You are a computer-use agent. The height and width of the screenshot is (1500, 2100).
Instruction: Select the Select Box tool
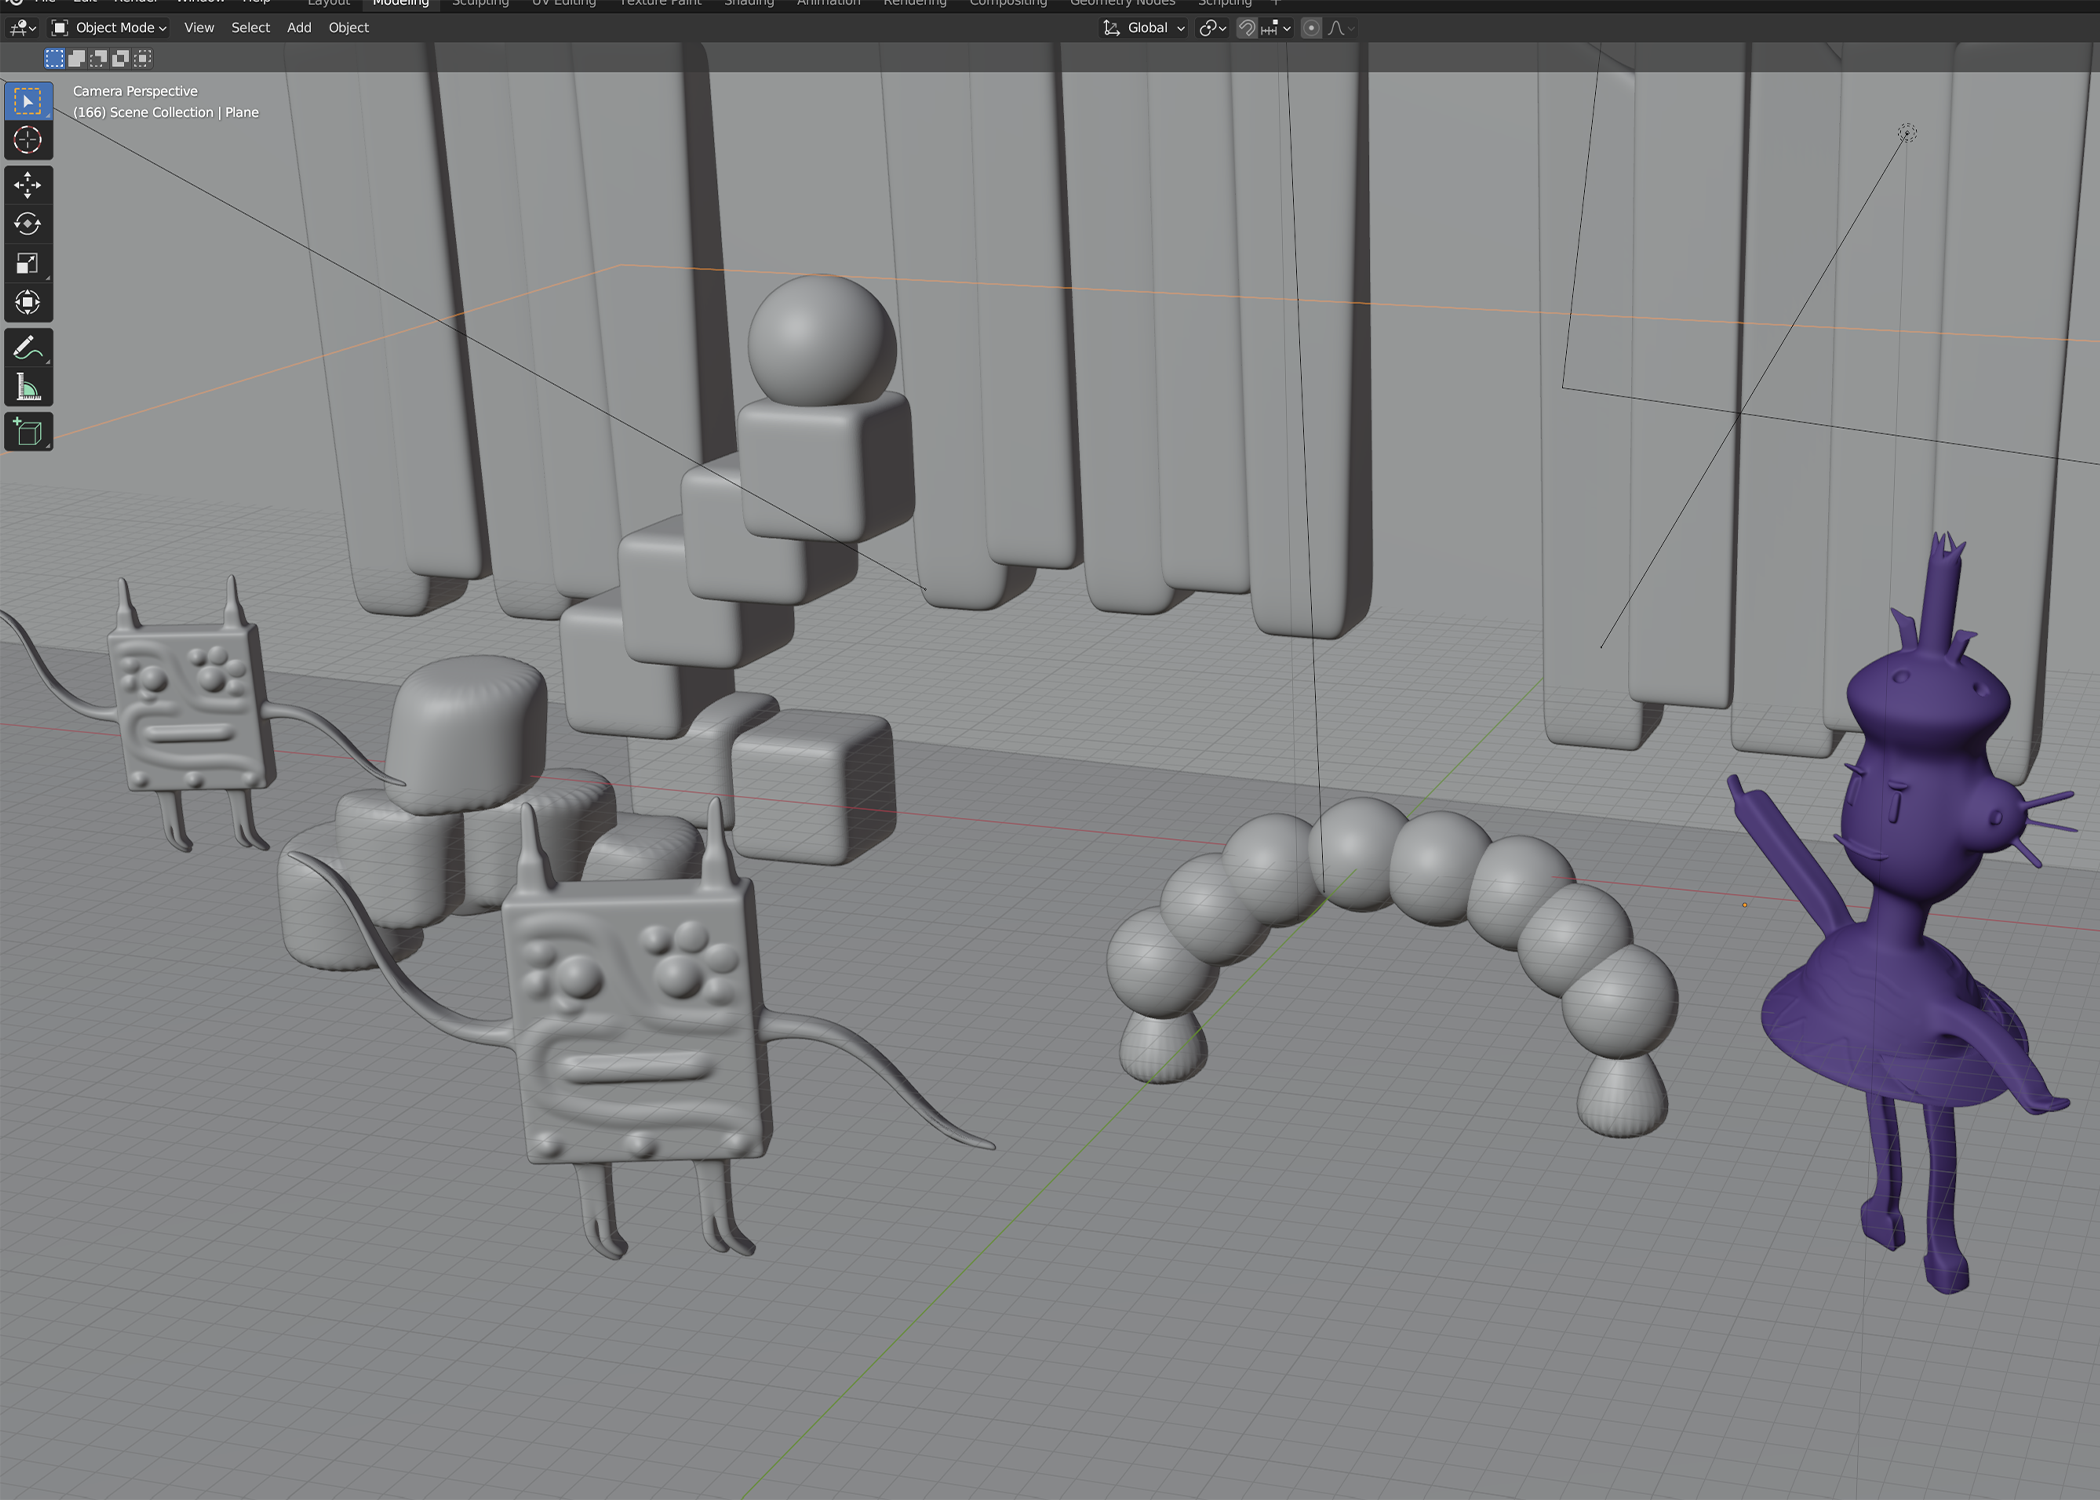28,101
